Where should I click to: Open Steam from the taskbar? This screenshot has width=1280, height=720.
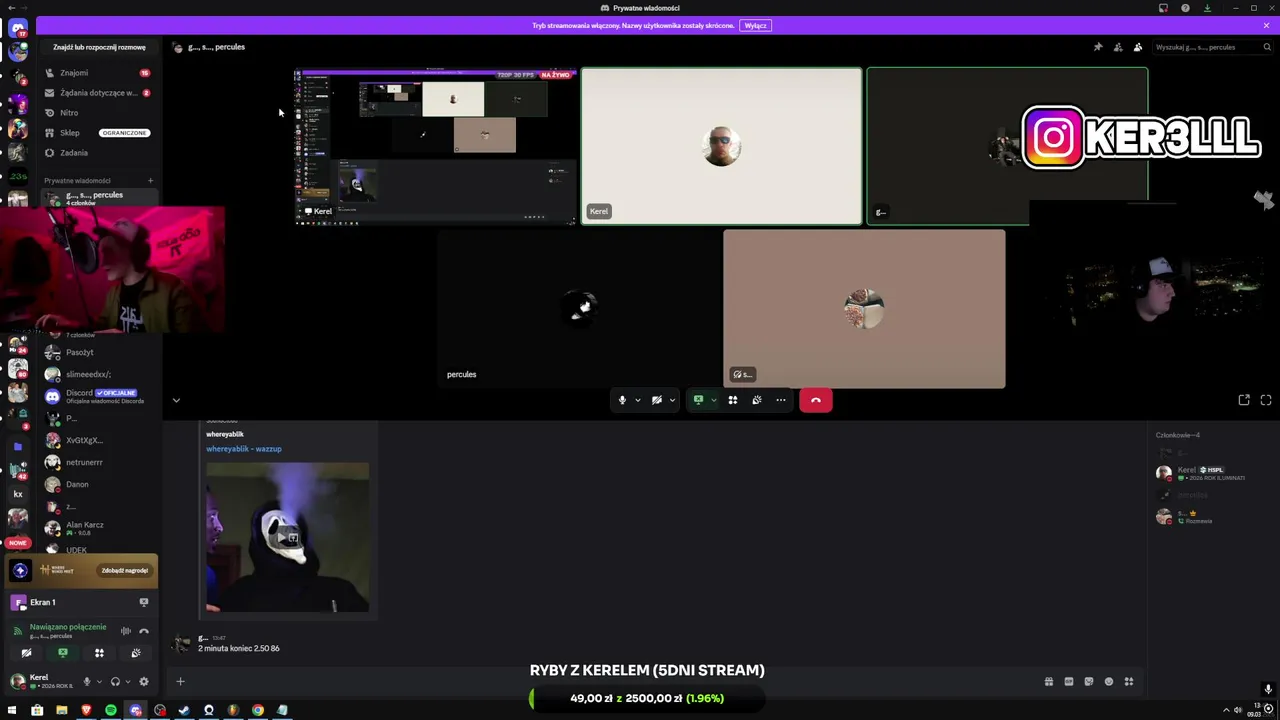[184, 710]
